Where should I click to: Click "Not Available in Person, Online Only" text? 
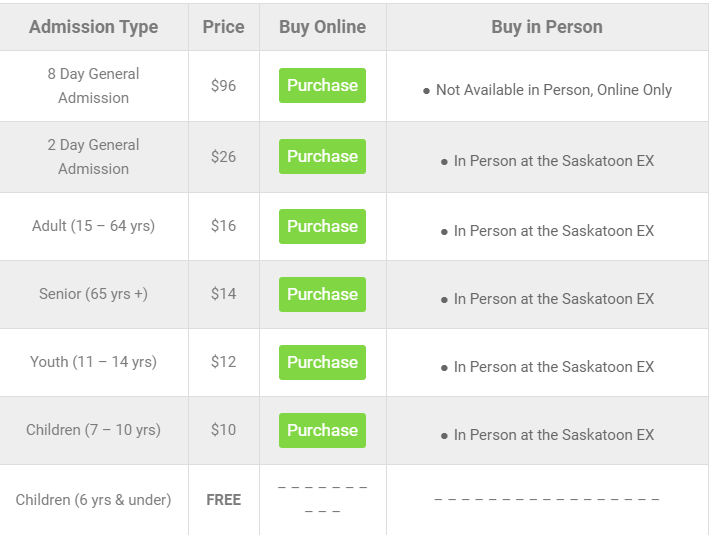click(x=553, y=90)
